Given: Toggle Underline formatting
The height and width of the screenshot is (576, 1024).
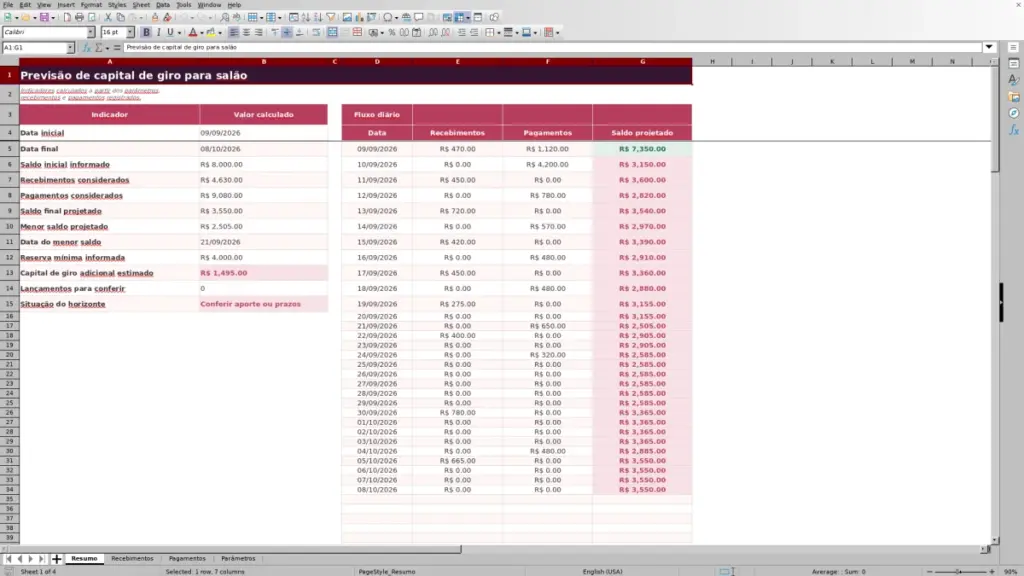Looking at the screenshot, I should point(170,32).
